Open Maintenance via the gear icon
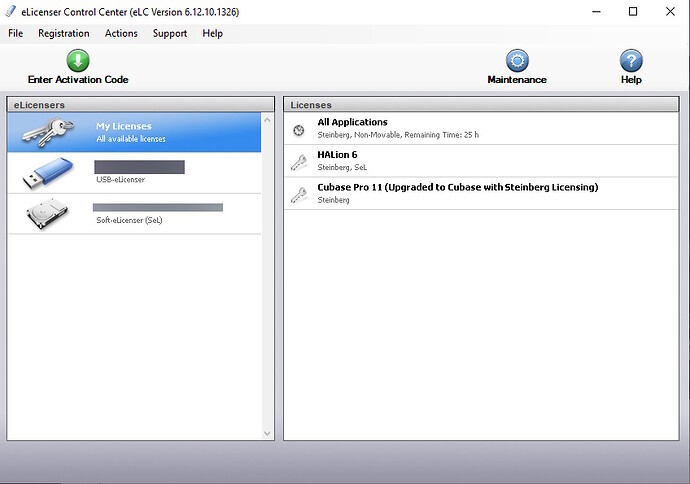Image resolution: width=690 pixels, height=484 pixels. click(x=517, y=61)
